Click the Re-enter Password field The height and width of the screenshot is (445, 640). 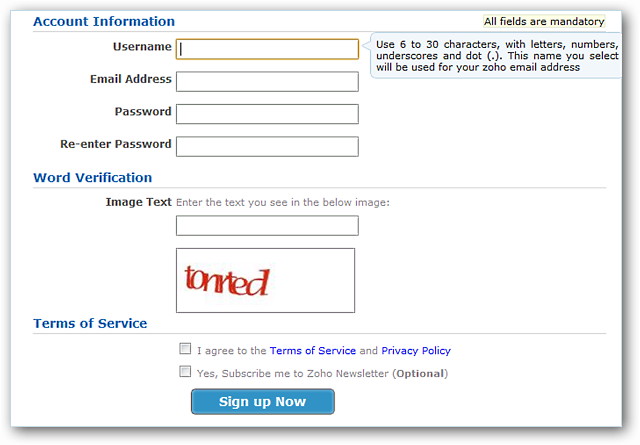(267, 146)
